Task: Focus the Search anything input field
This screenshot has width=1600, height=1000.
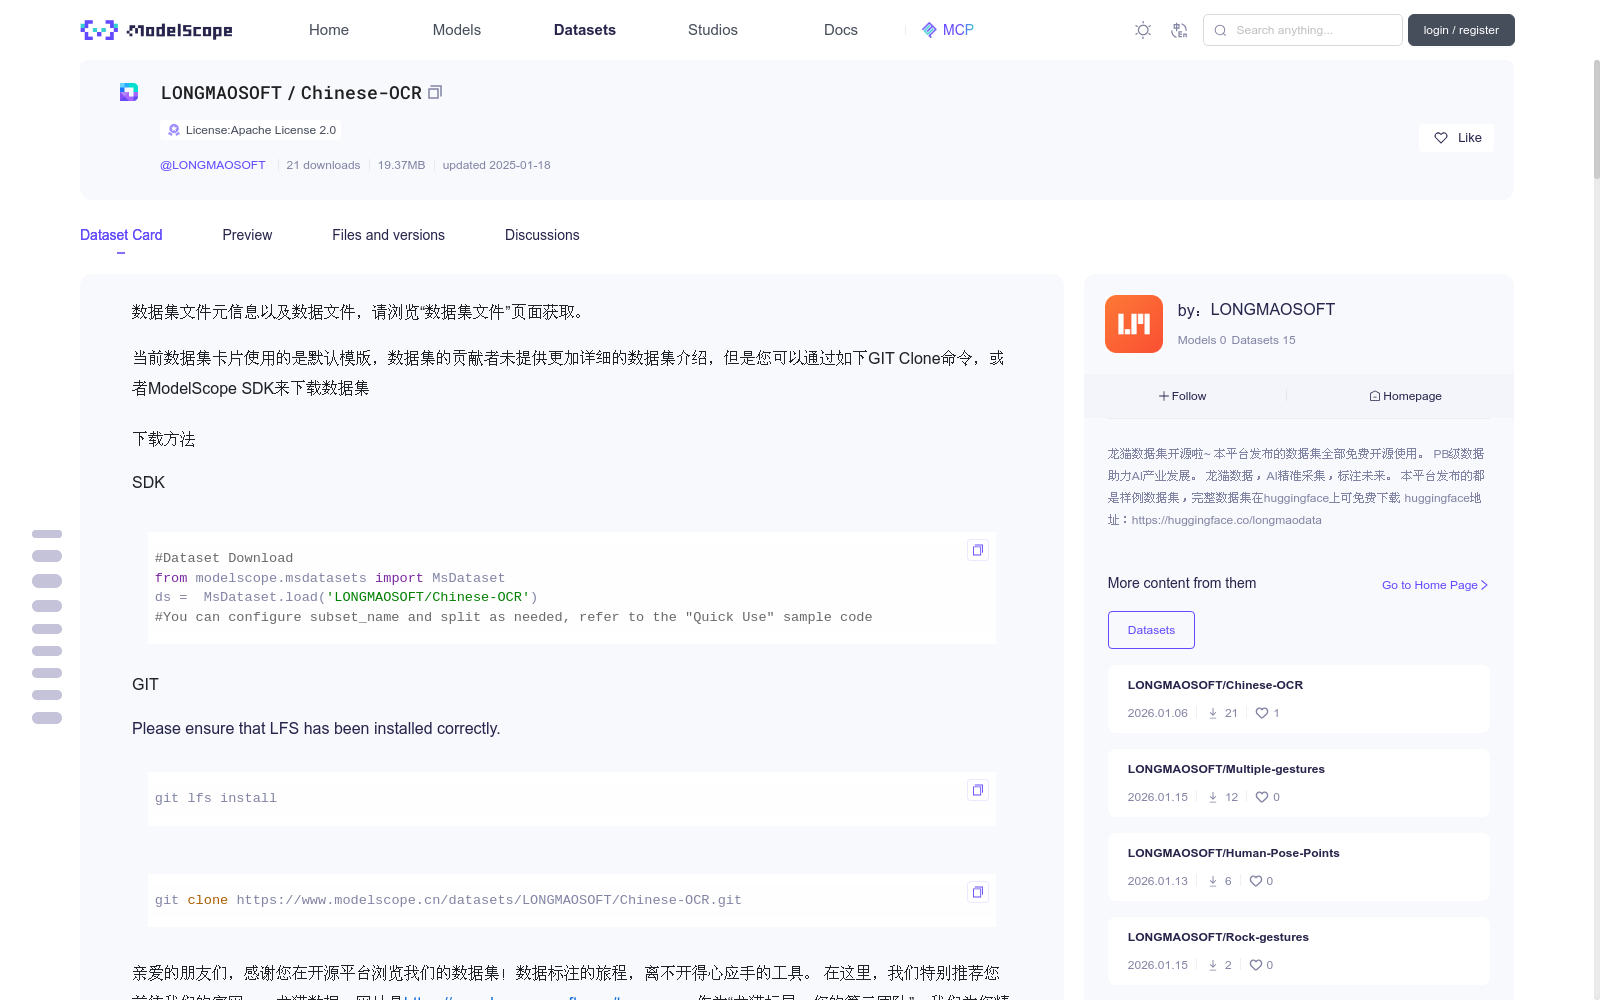Action: point(1302,30)
